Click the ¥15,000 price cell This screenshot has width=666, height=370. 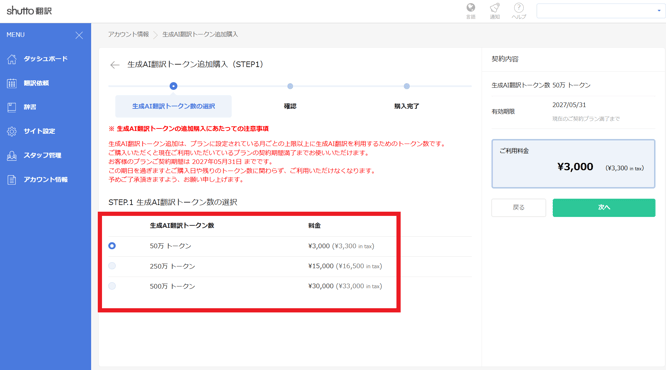point(345,266)
